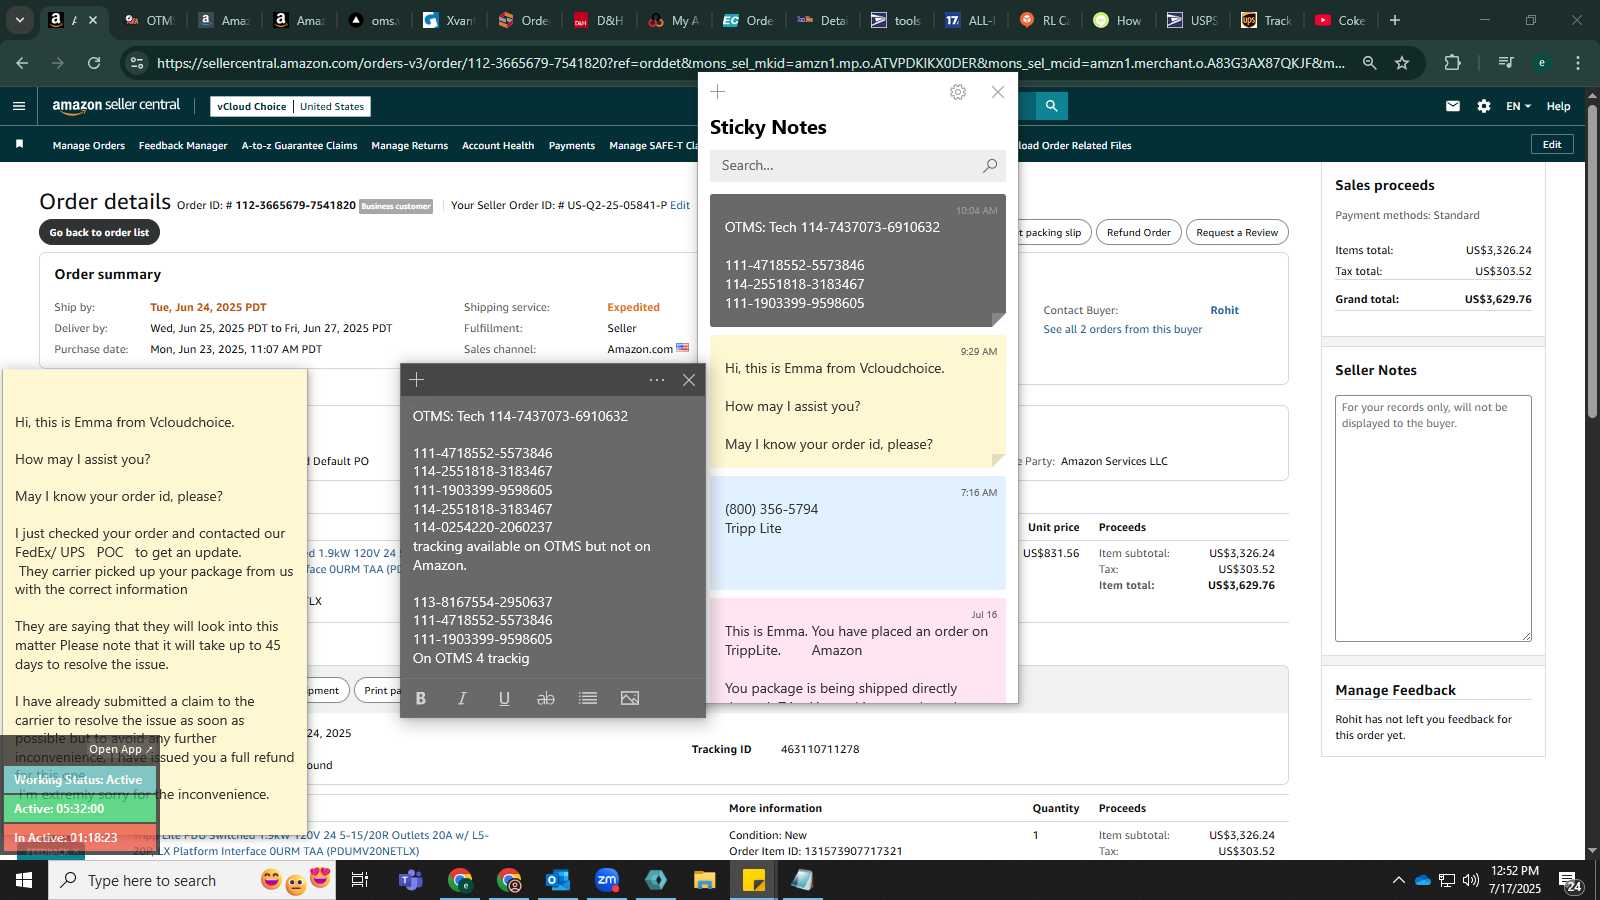Click tracking ID 463110711278
The height and width of the screenshot is (900, 1600).
pos(820,749)
